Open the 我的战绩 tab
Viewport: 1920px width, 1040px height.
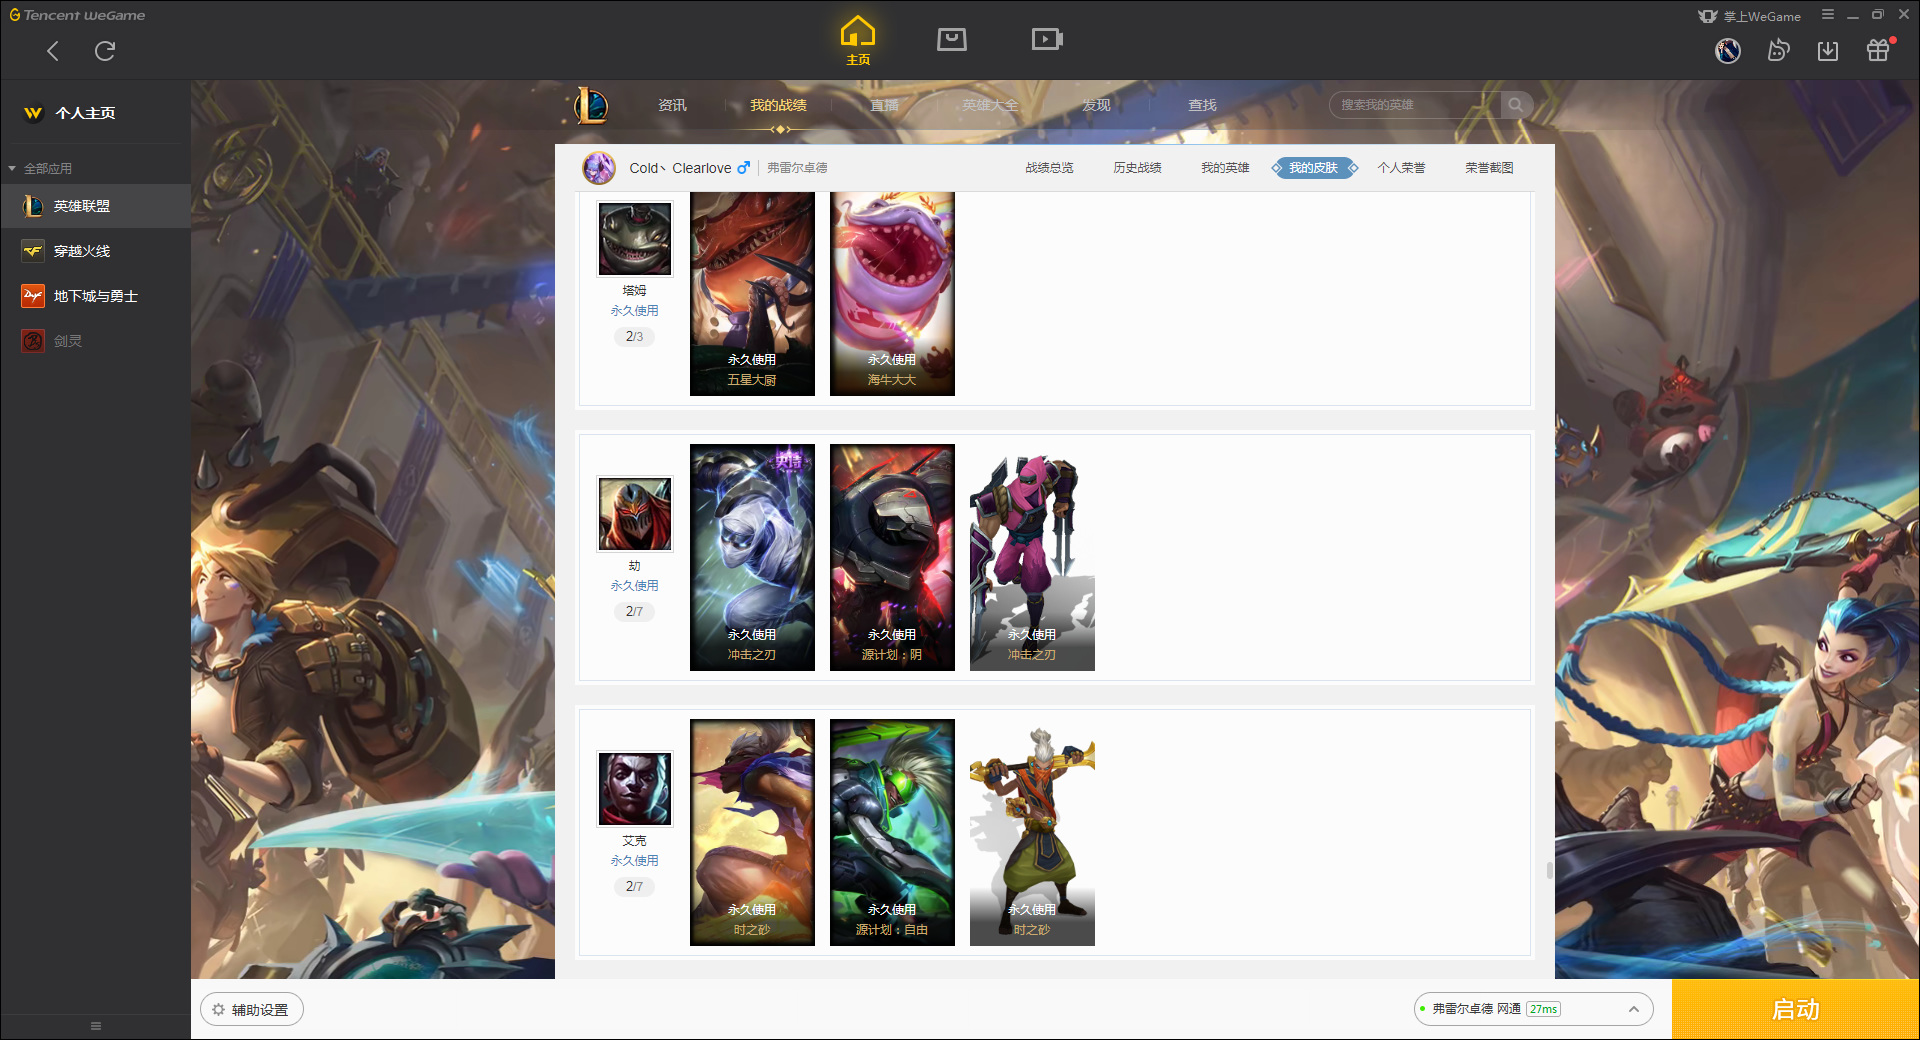[778, 105]
